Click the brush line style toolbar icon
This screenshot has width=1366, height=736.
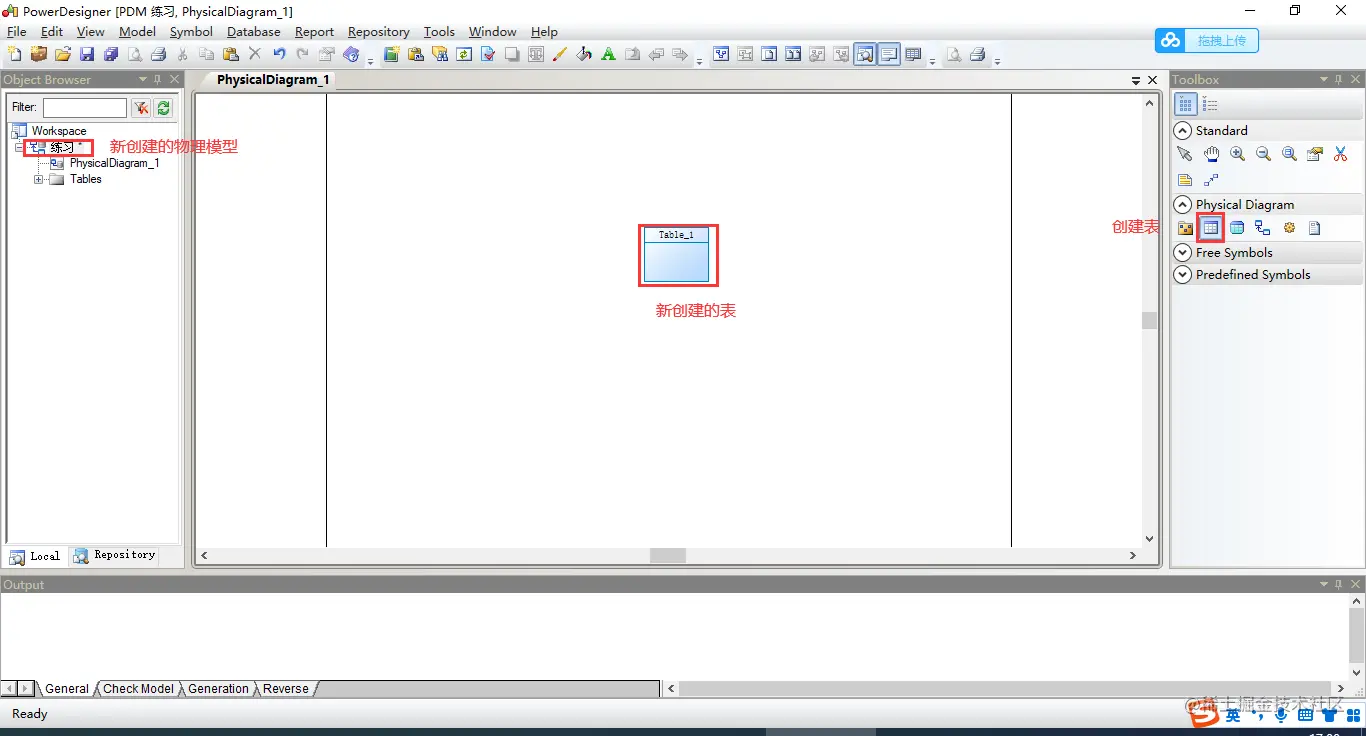560,54
